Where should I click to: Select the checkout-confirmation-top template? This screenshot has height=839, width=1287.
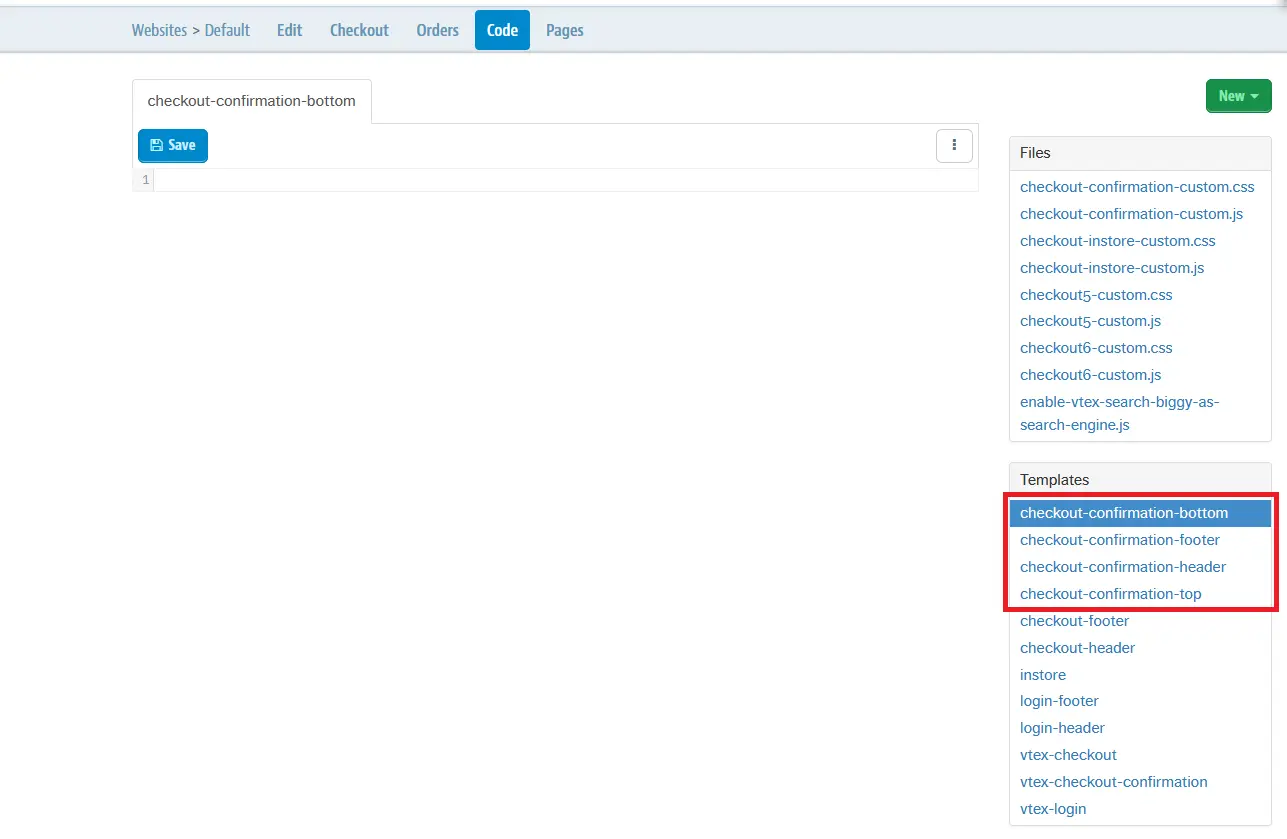[x=1110, y=594]
